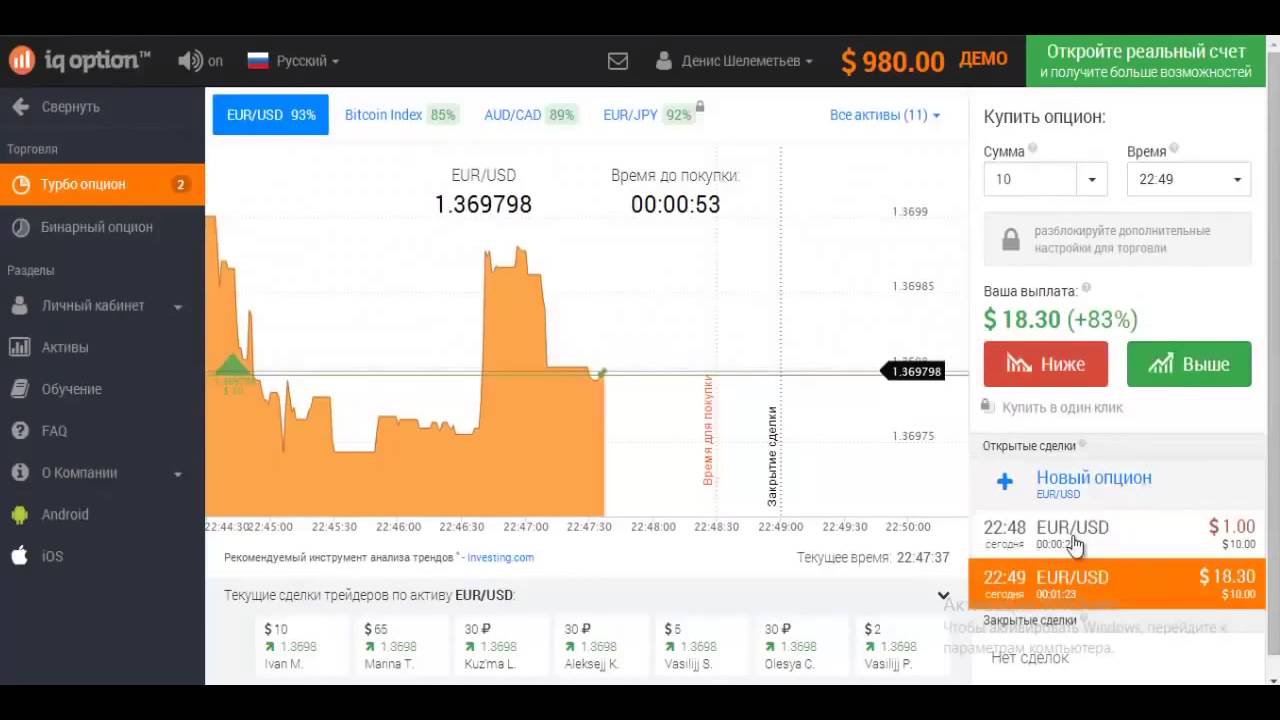Click Закрытие сделки chart line
The height and width of the screenshot is (720, 1280).
click(772, 456)
